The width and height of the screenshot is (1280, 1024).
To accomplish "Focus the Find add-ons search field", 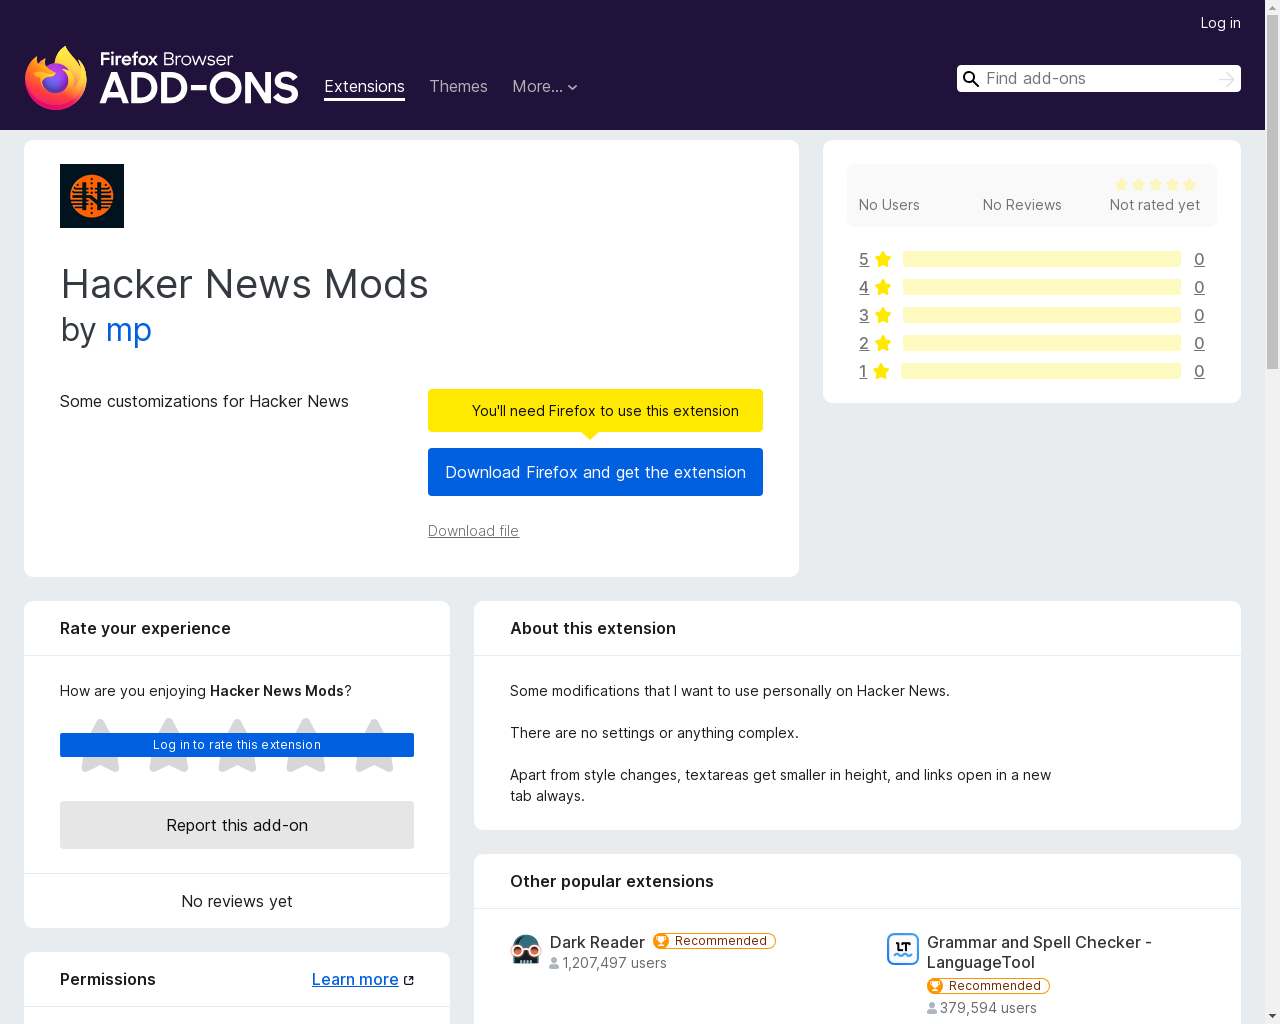I will pos(1098,79).
